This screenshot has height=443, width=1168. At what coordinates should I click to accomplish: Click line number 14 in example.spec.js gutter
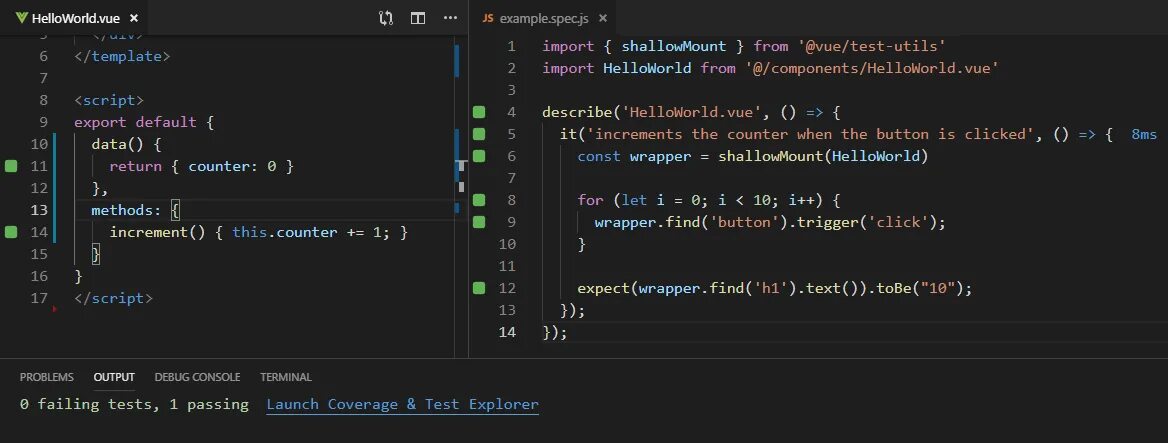507,332
